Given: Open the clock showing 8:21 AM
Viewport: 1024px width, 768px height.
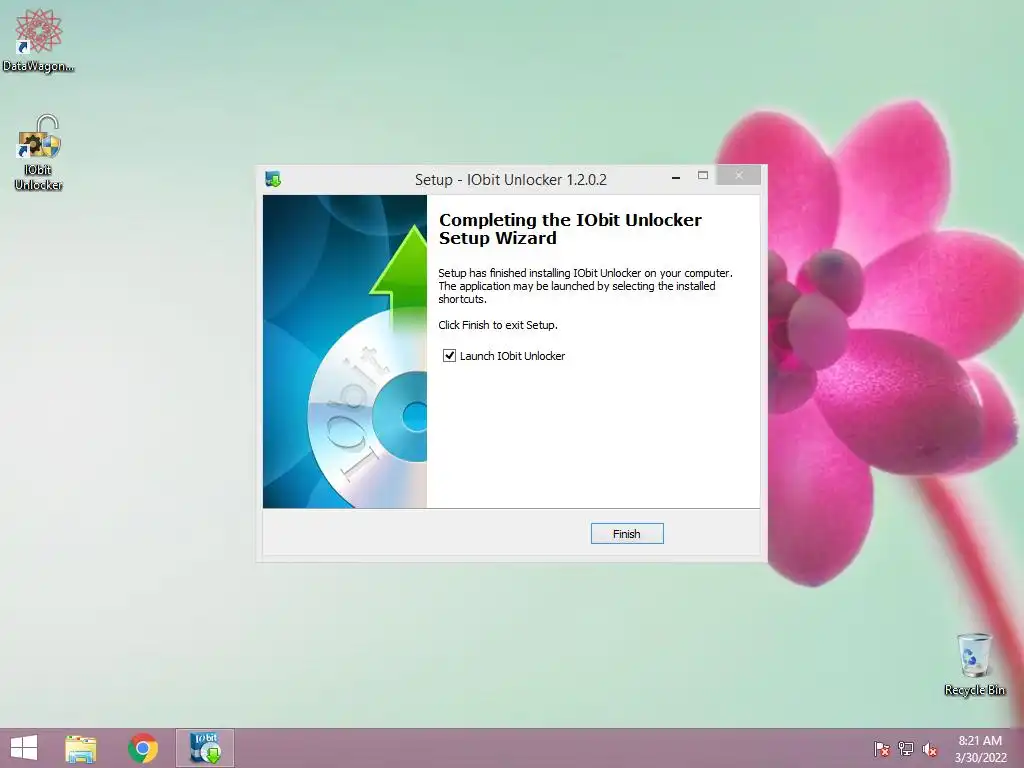Looking at the screenshot, I should click(980, 749).
